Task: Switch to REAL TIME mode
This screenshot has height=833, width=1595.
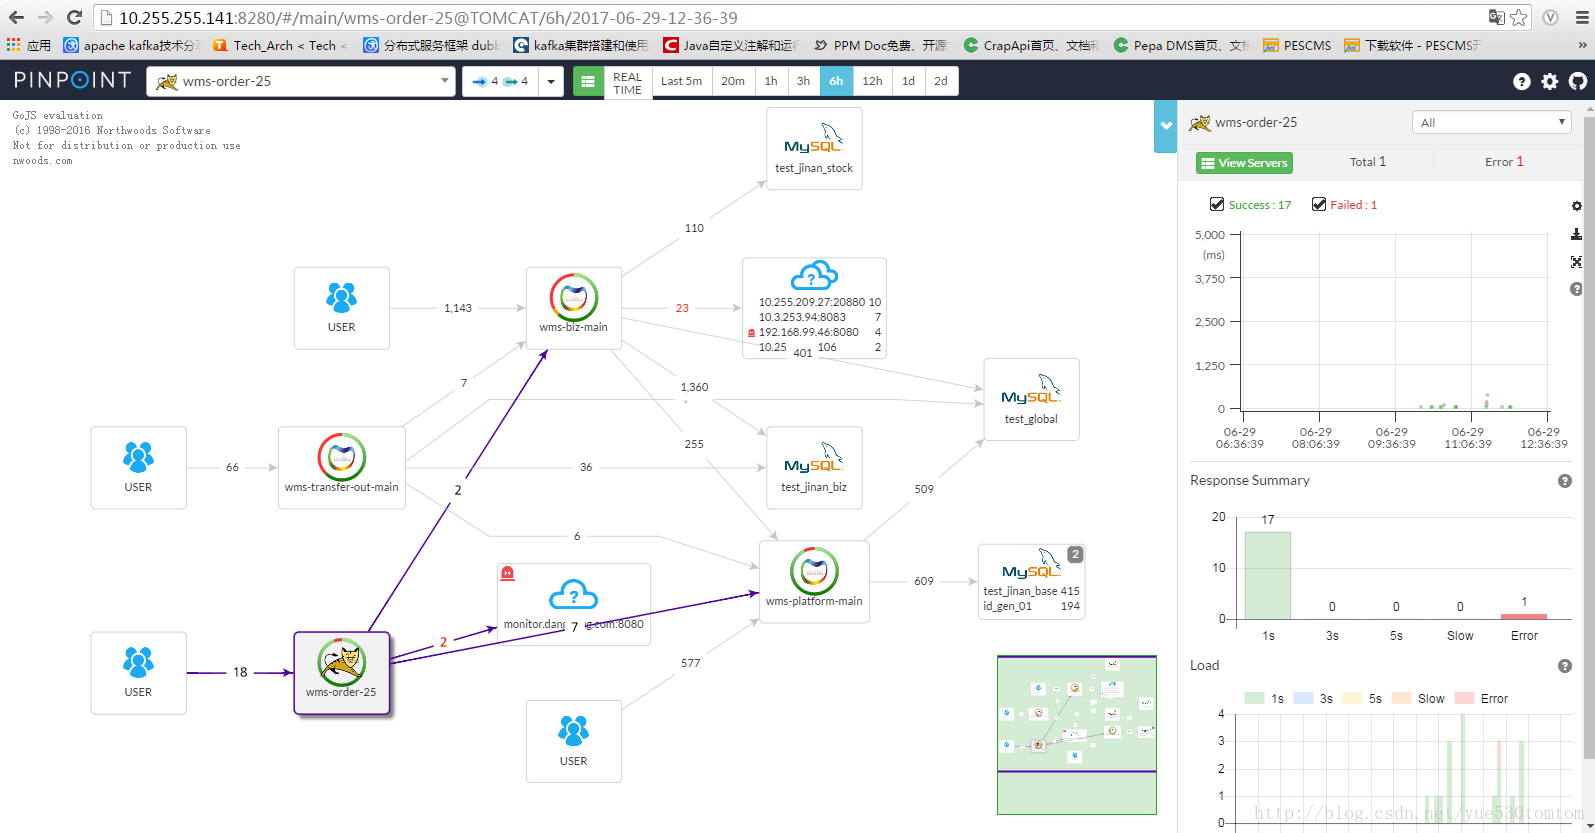Action: [628, 83]
